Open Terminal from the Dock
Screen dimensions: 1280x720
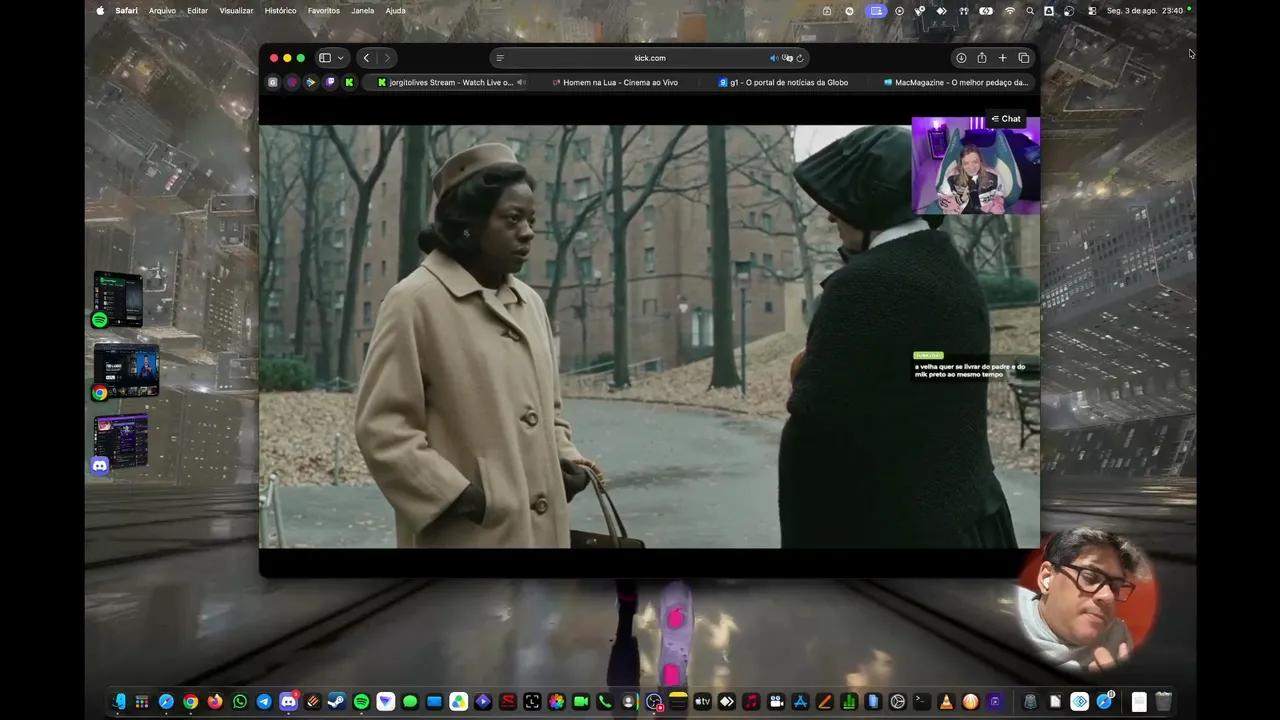(x=922, y=702)
